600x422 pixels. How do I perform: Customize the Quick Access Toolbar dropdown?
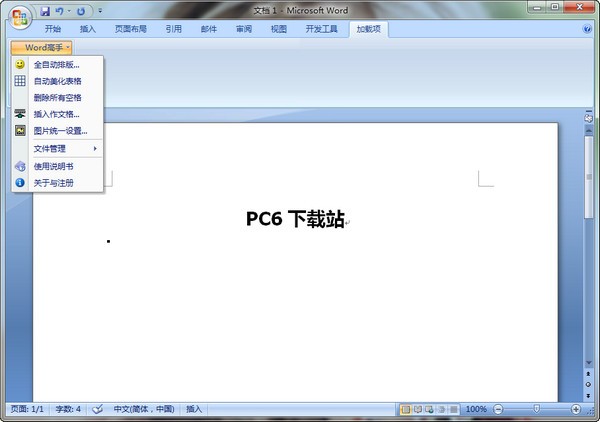tap(100, 11)
